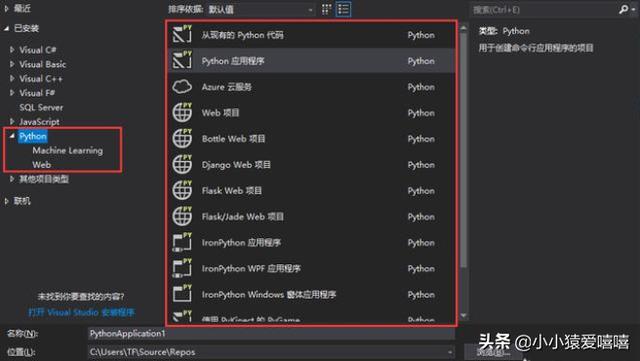Select SQL Server in the tree
The image size is (640, 361).
[x=41, y=107]
